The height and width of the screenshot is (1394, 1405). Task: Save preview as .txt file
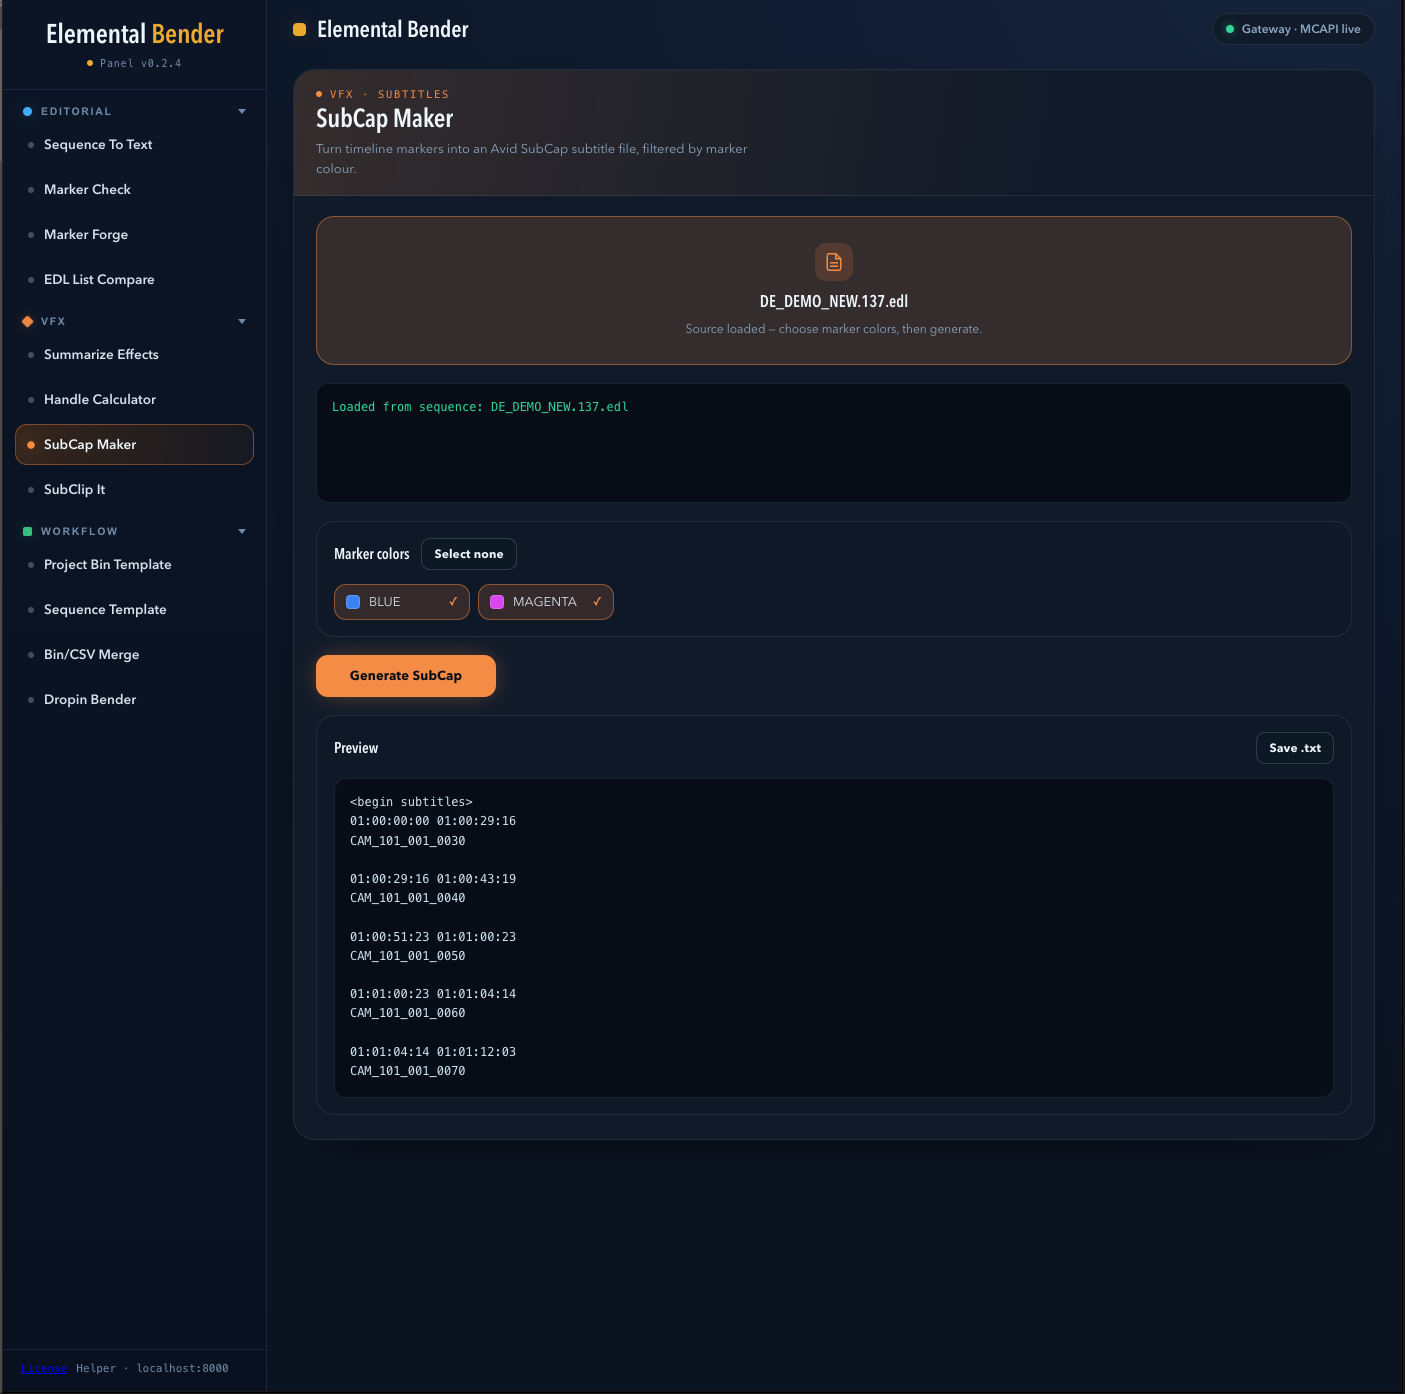1295,748
